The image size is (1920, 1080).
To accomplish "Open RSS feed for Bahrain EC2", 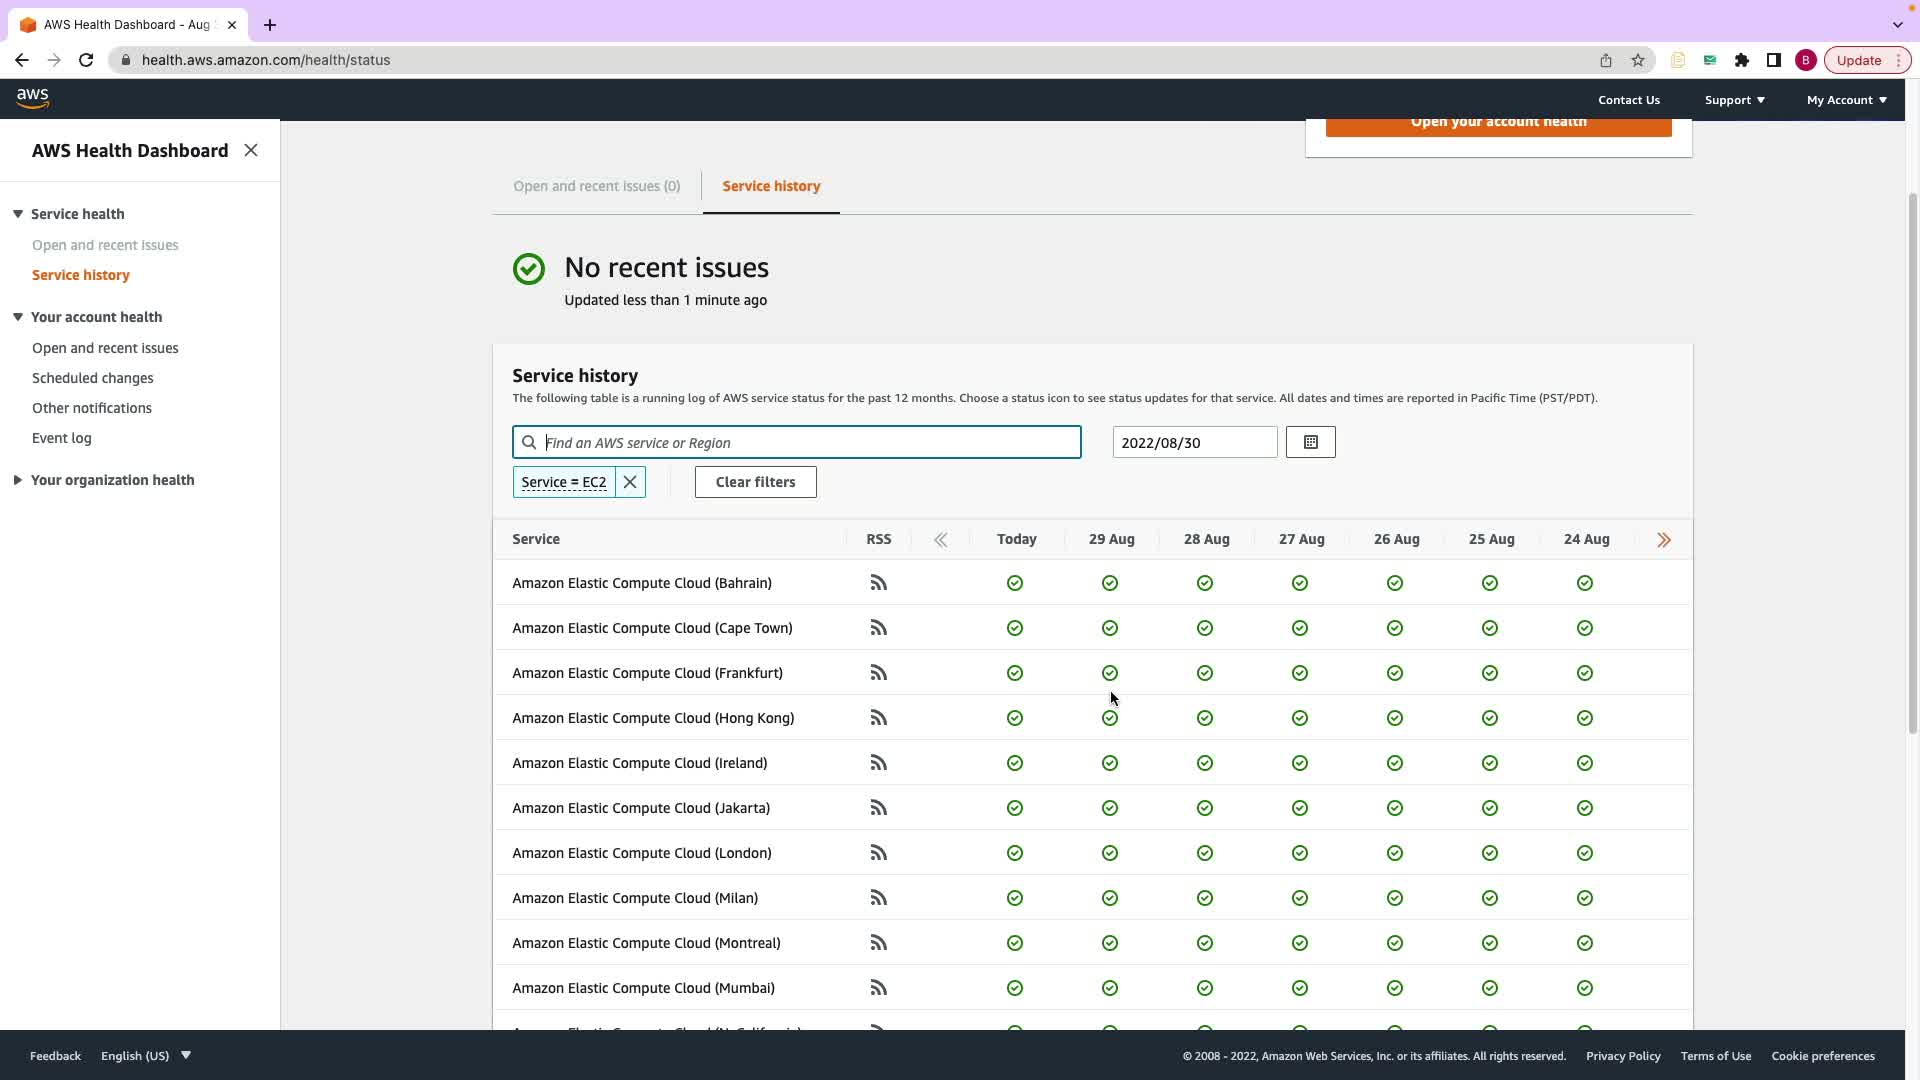I will click(x=878, y=583).
